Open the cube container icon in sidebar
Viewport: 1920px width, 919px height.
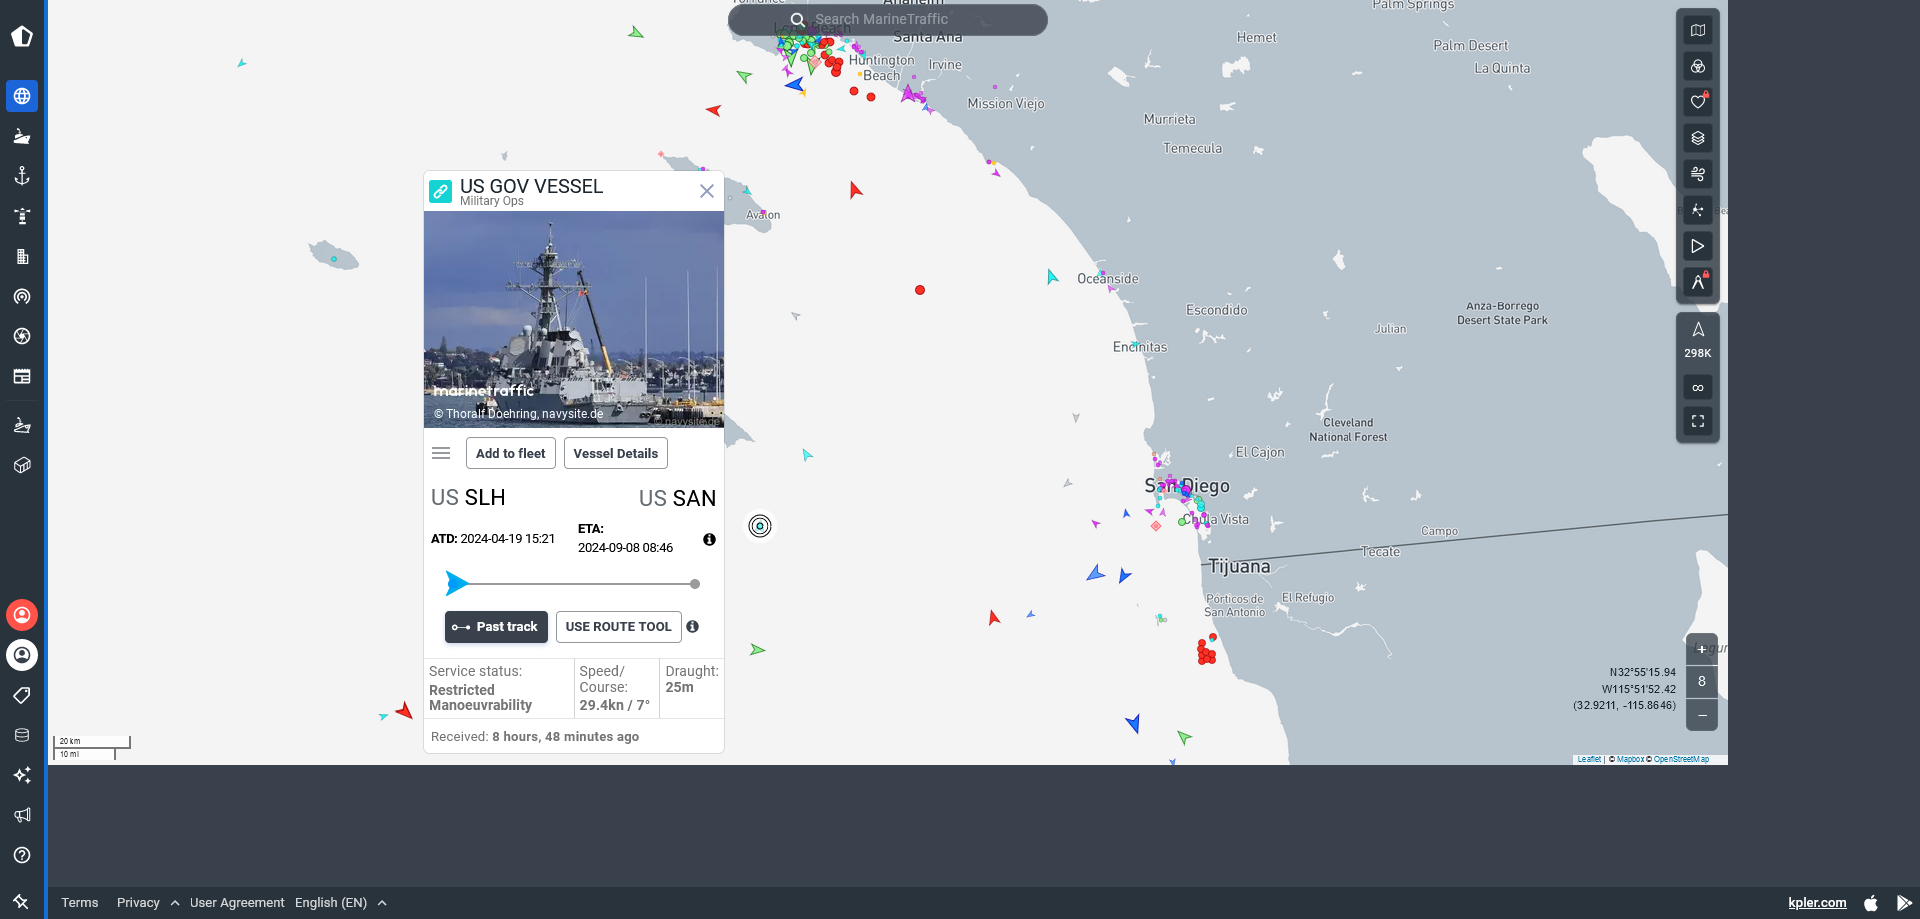point(22,465)
